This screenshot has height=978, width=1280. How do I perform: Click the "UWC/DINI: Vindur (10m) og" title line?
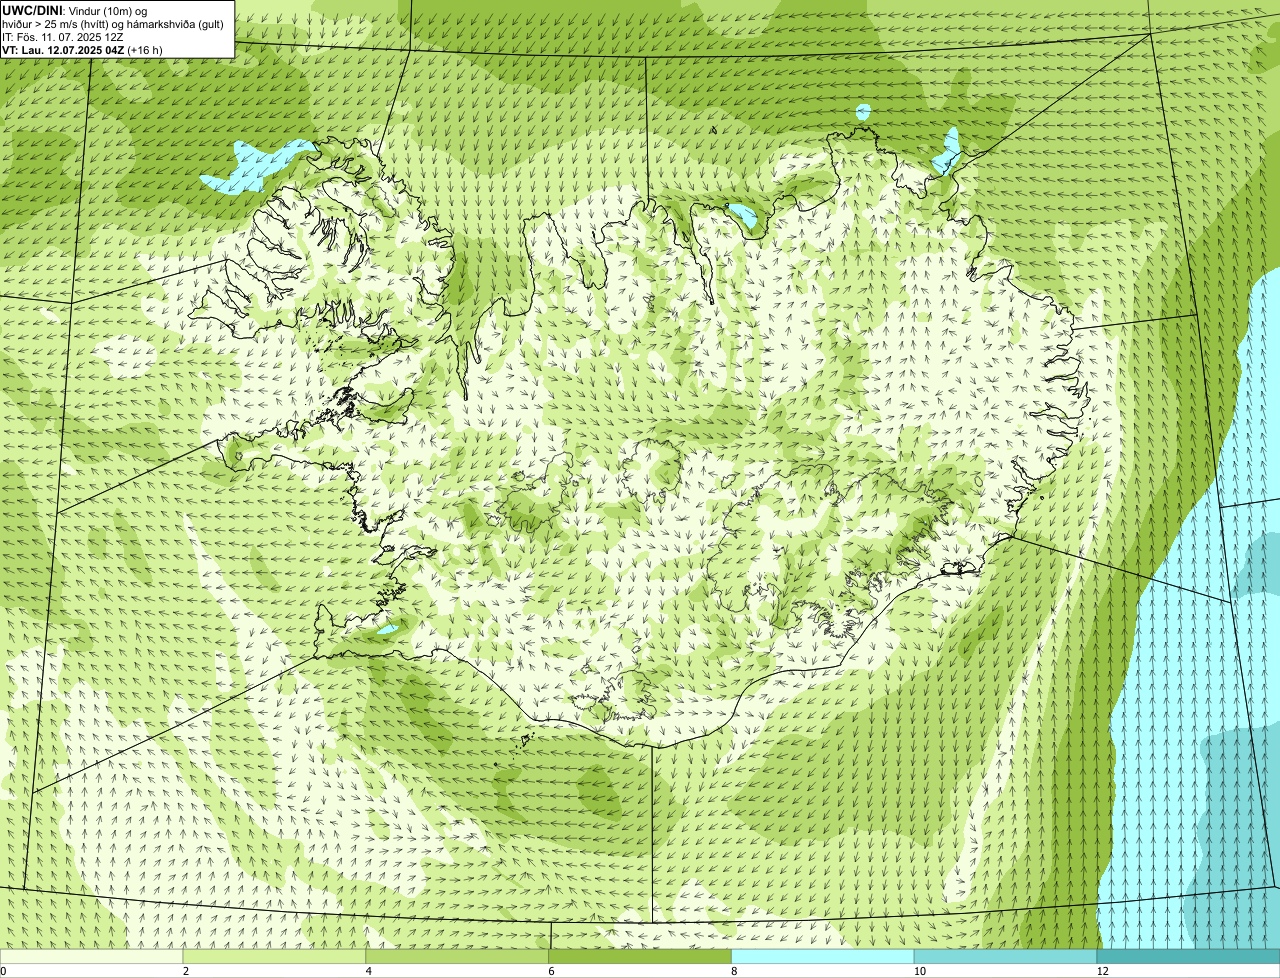(x=75, y=10)
